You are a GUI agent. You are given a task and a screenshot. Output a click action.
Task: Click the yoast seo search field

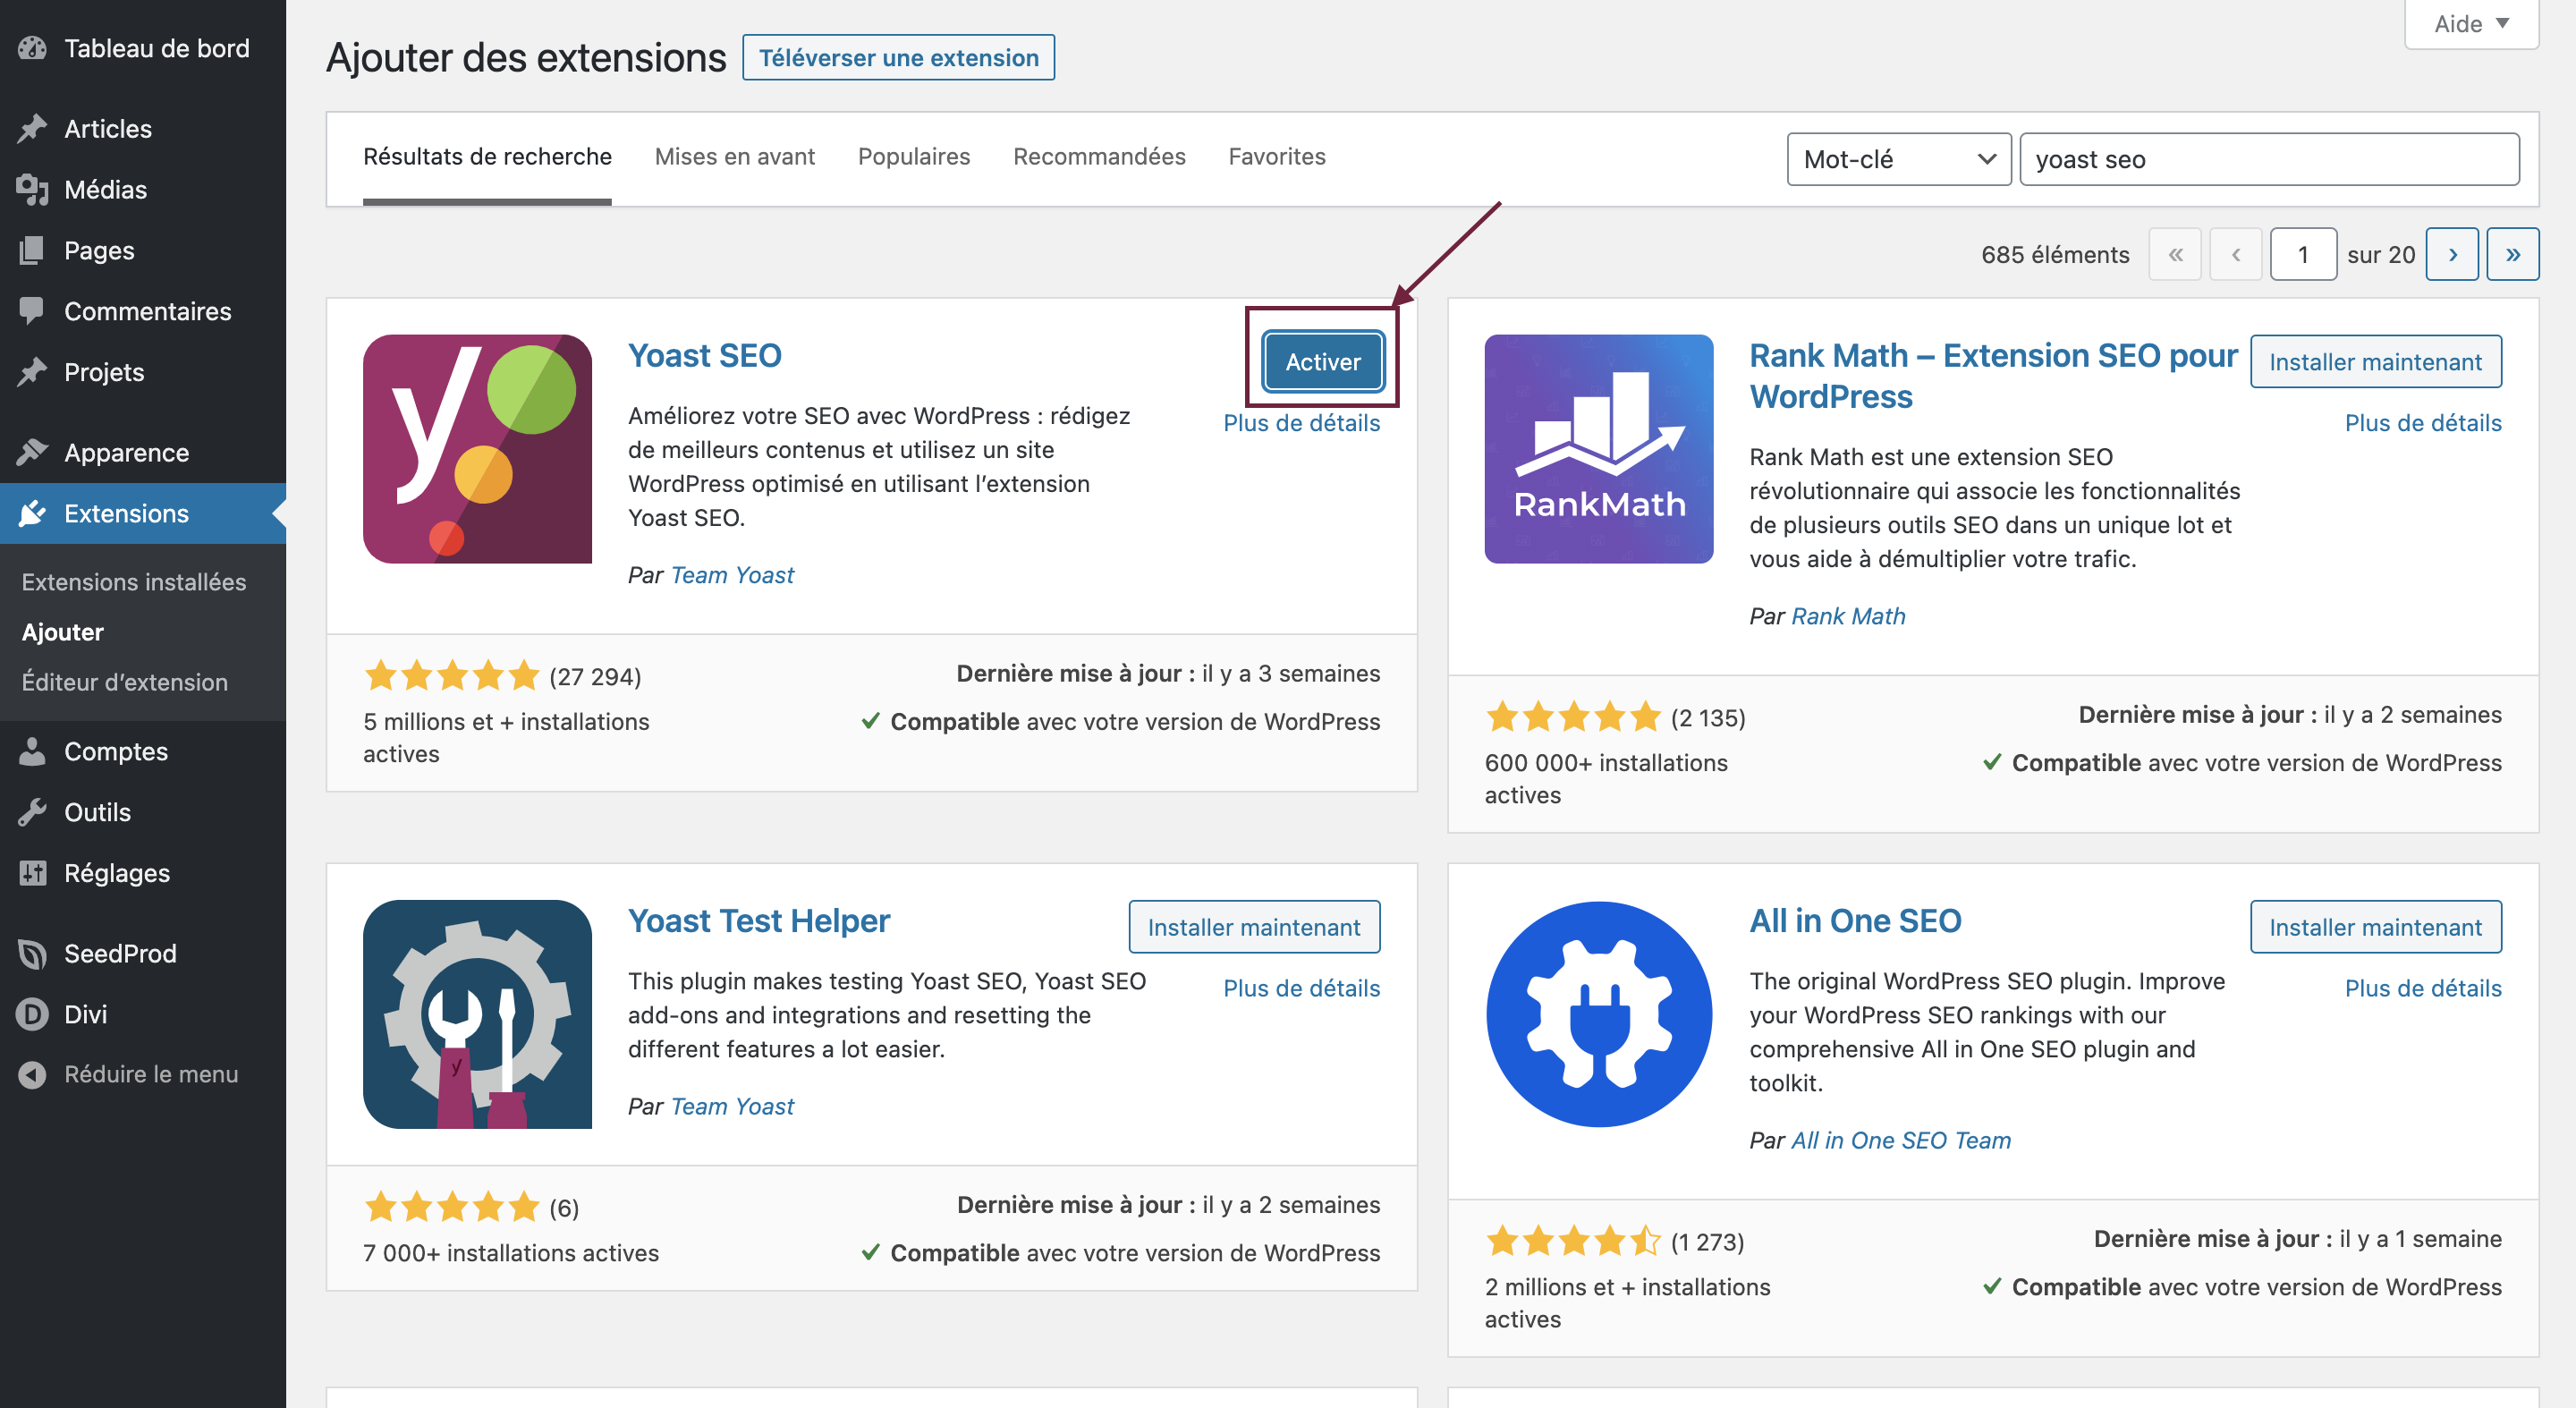[2269, 159]
